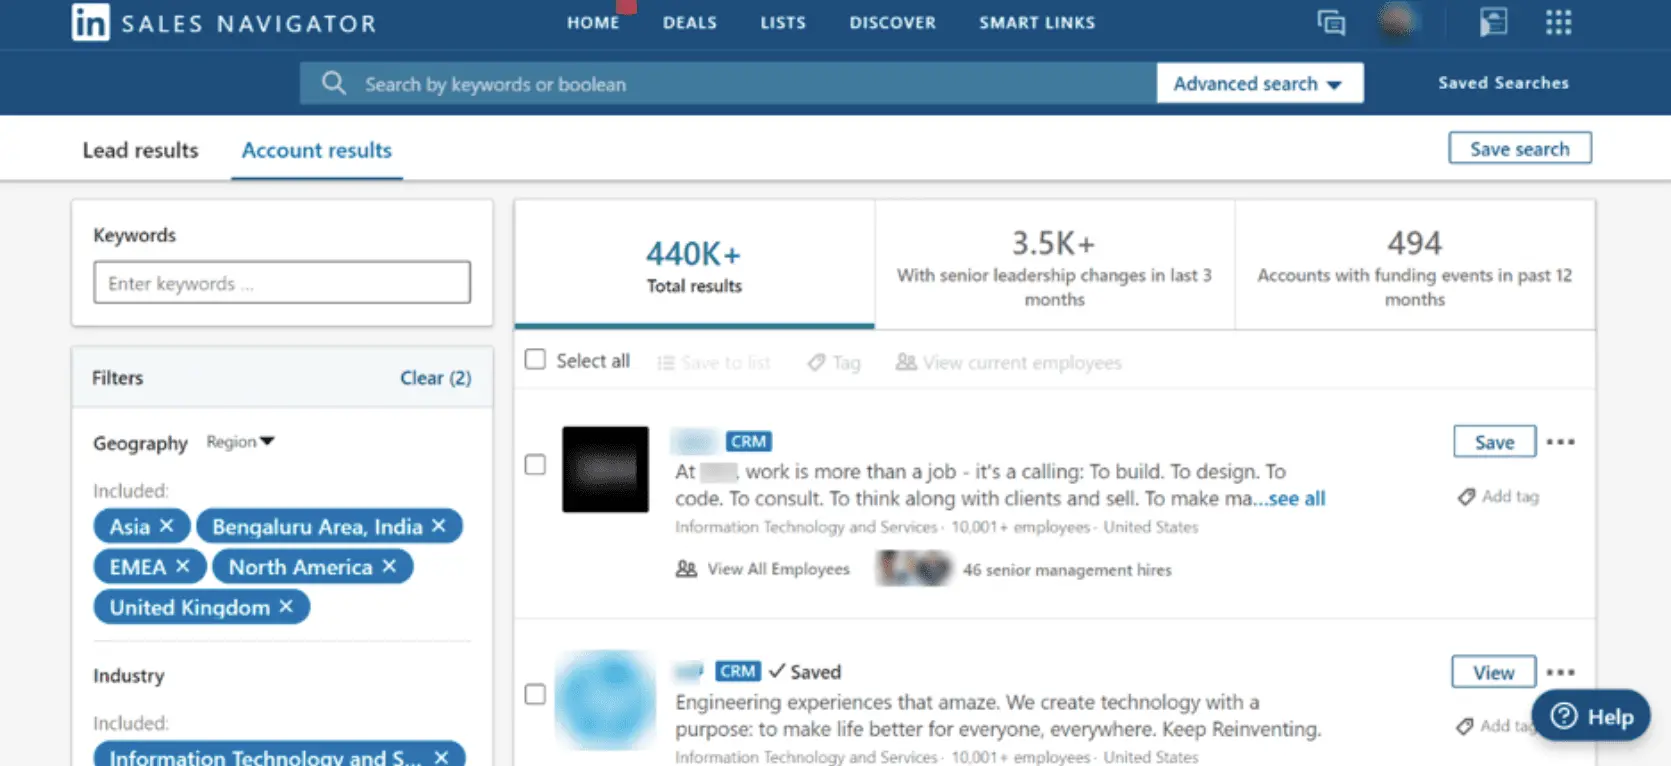This screenshot has height=766, width=1671.
Task: Click the LinkedIn logo icon
Action: click(90, 22)
